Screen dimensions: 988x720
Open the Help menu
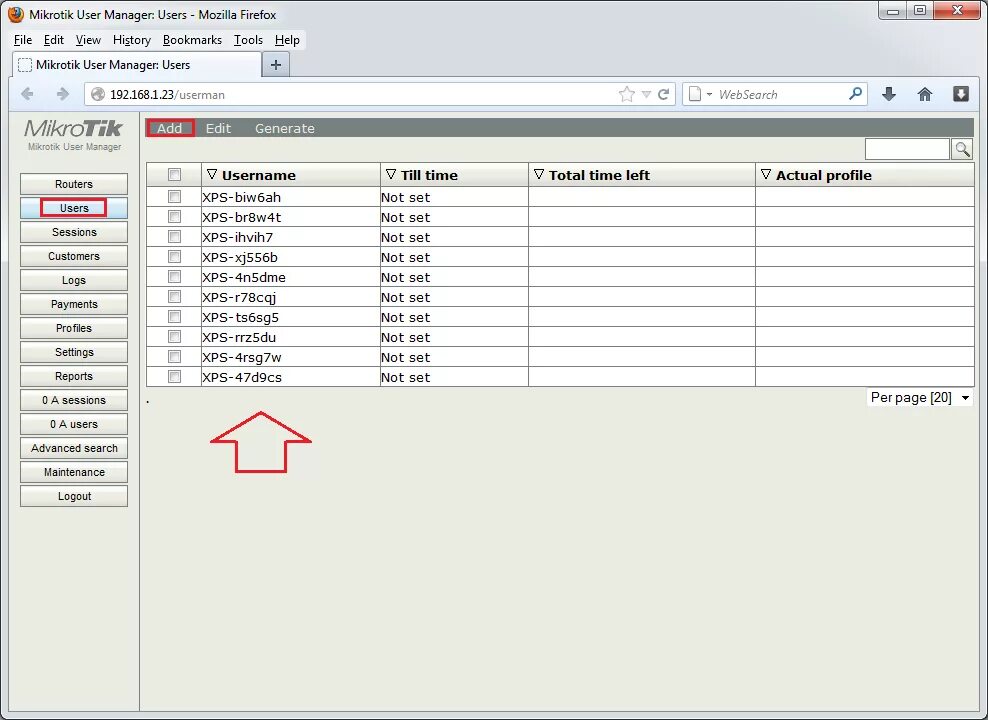coord(287,40)
